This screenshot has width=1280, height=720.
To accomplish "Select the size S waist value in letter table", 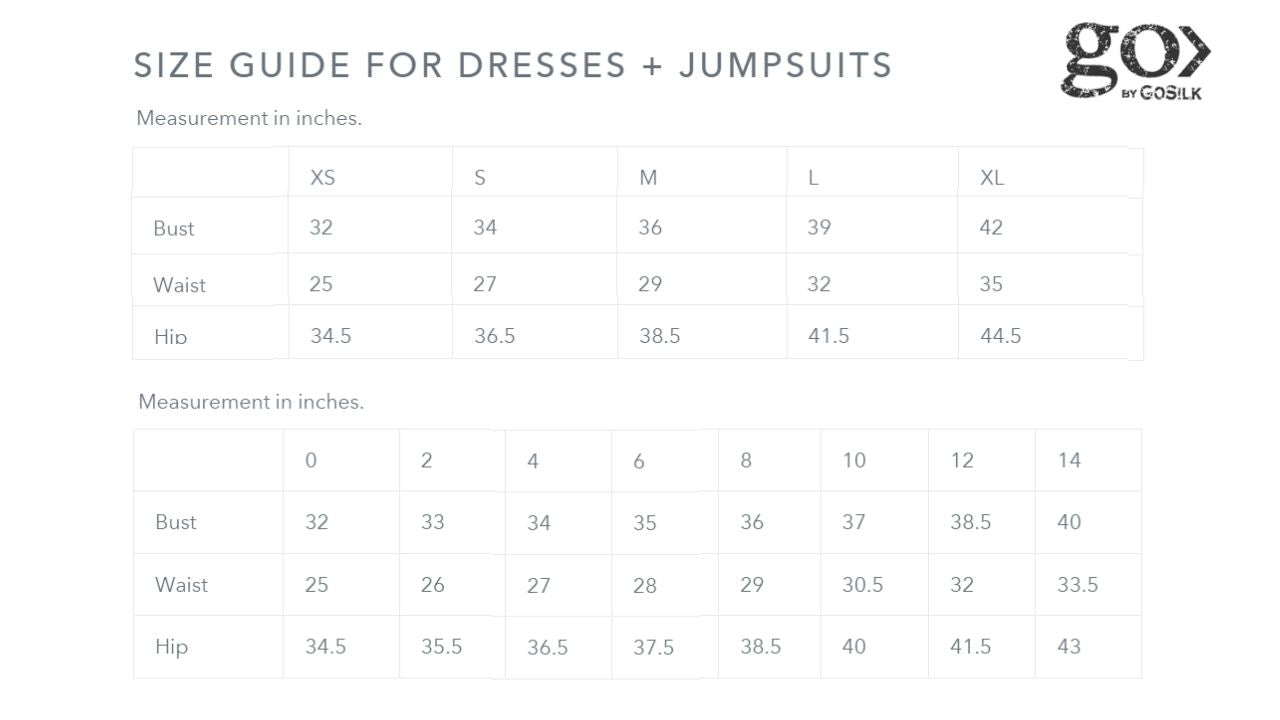I will tap(484, 284).
